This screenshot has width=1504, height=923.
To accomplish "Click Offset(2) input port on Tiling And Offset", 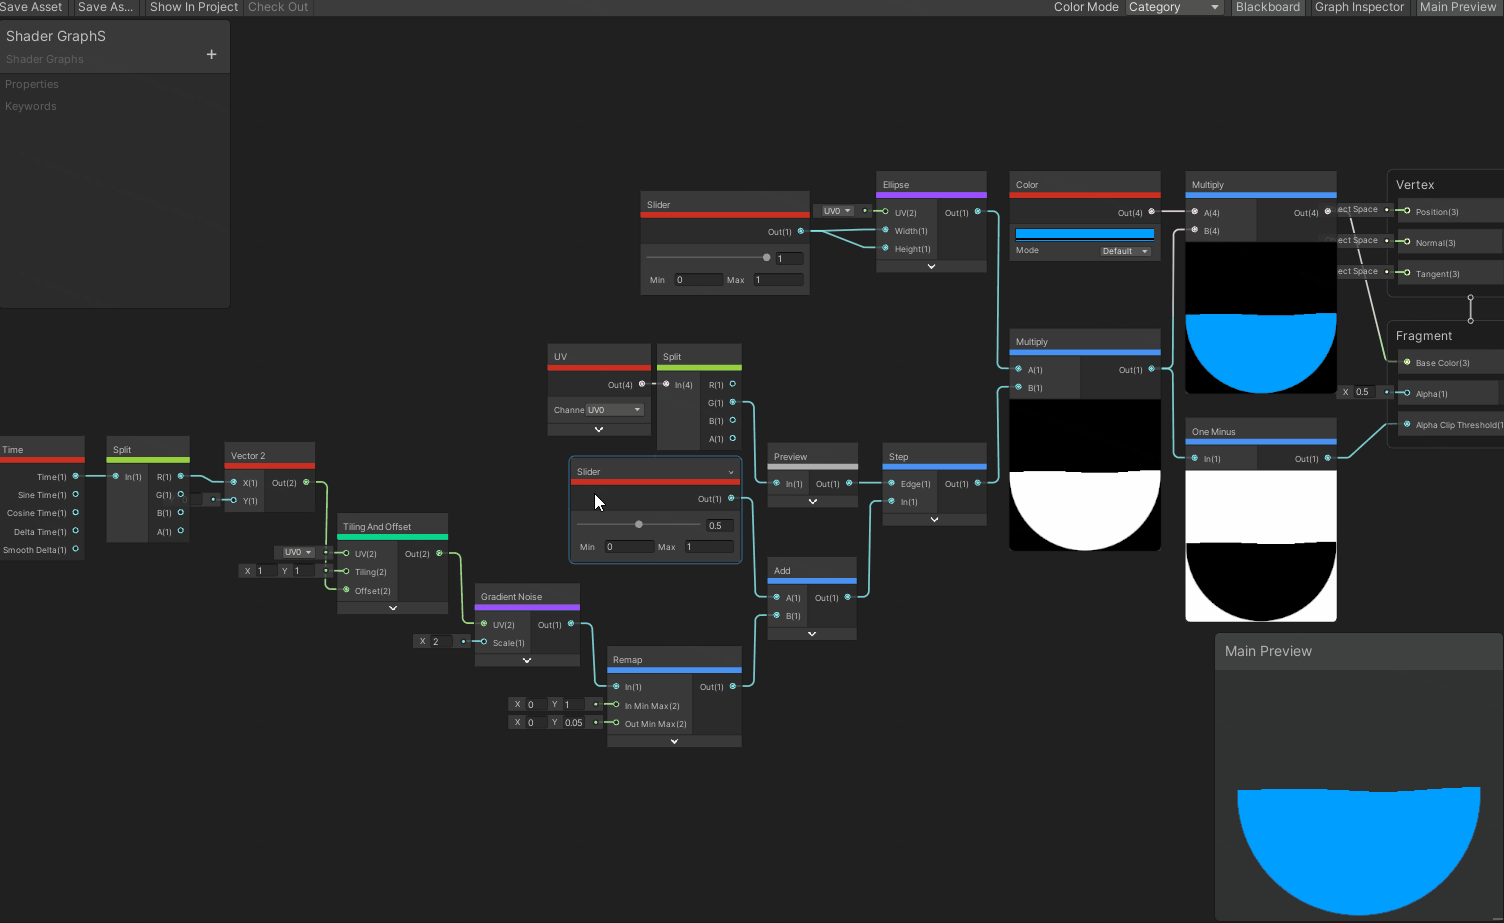I will [346, 590].
